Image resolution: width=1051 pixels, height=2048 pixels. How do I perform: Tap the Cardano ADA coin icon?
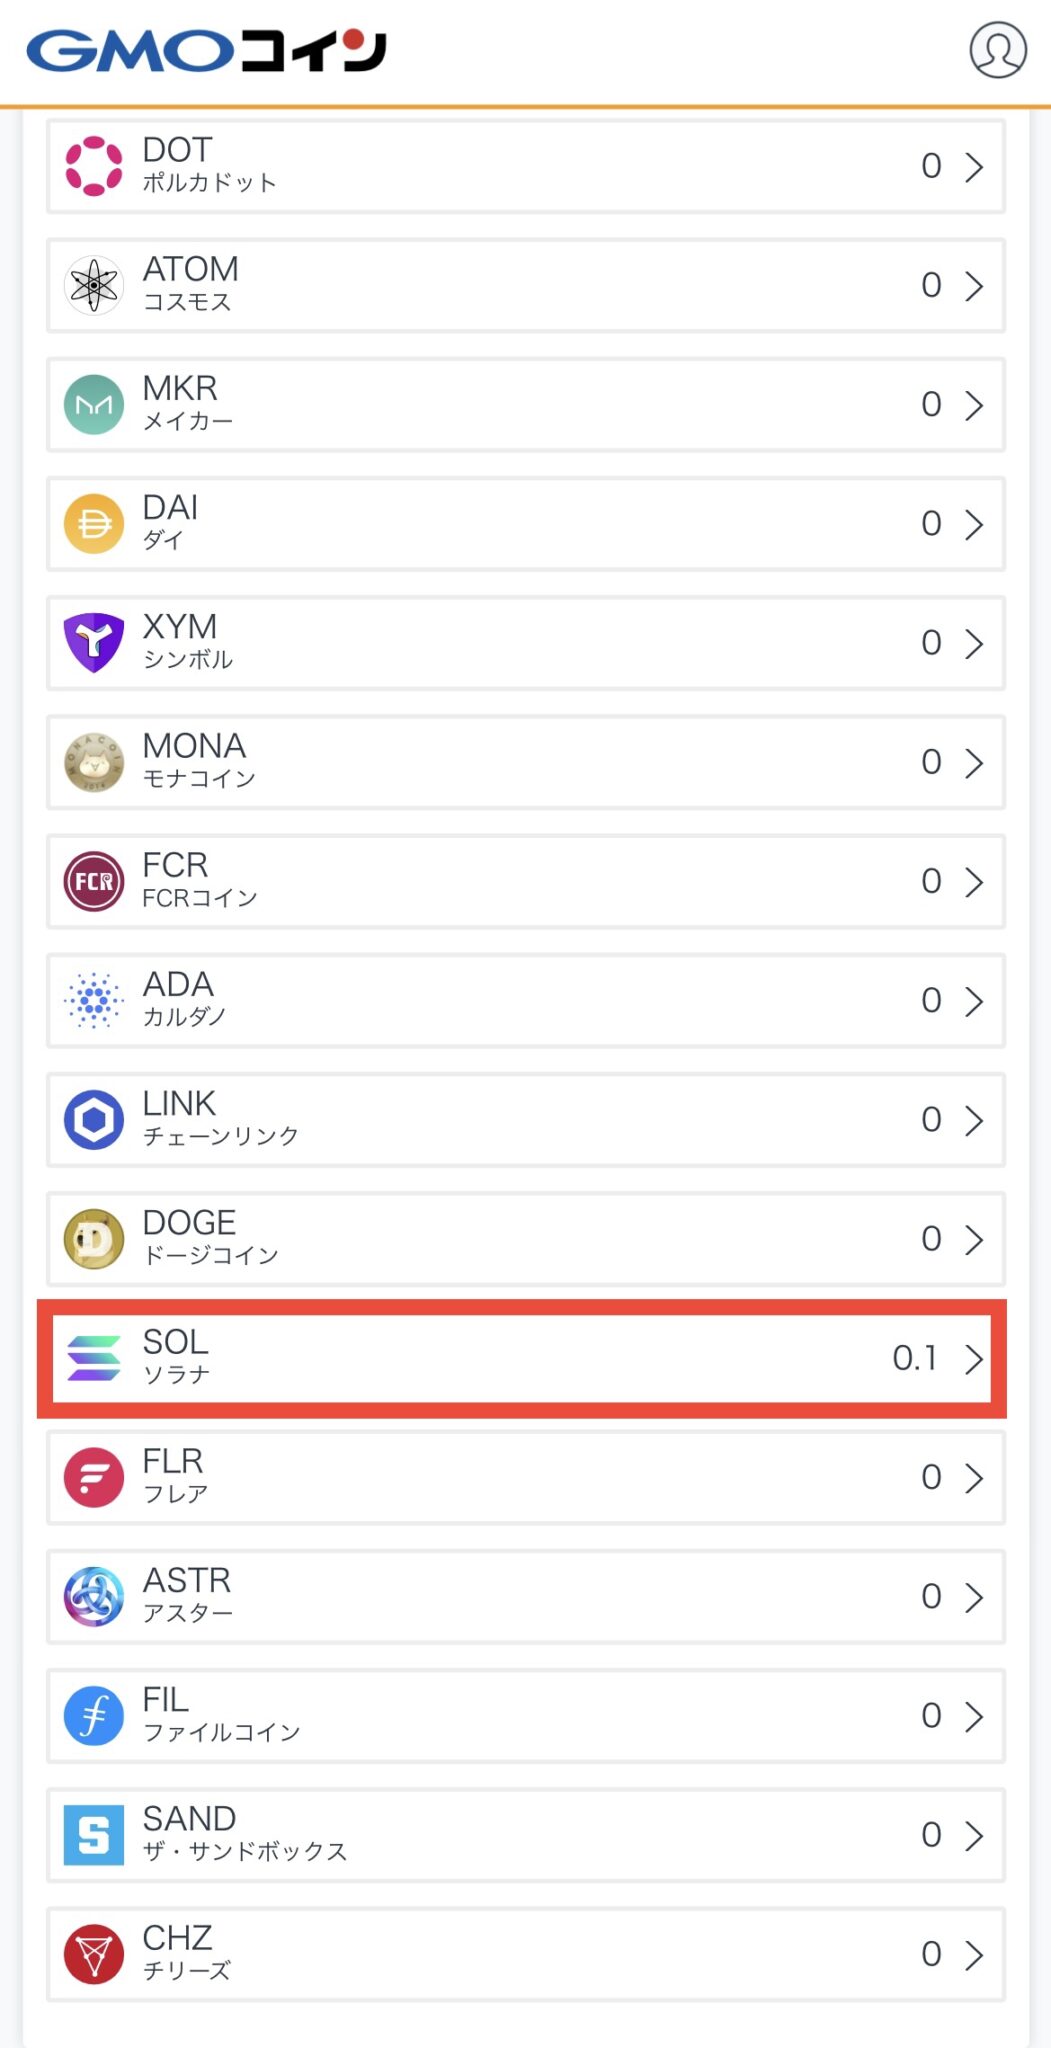coord(93,1000)
